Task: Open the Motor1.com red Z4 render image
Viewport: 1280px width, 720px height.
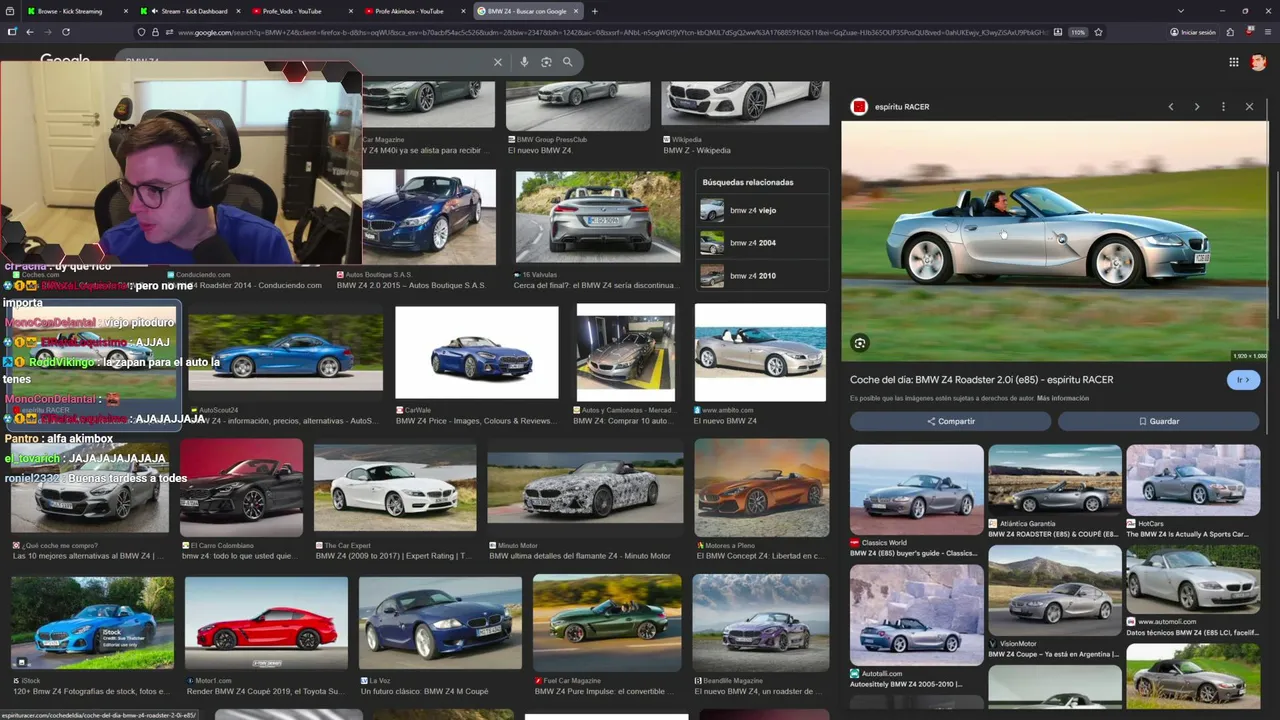Action: (267, 624)
